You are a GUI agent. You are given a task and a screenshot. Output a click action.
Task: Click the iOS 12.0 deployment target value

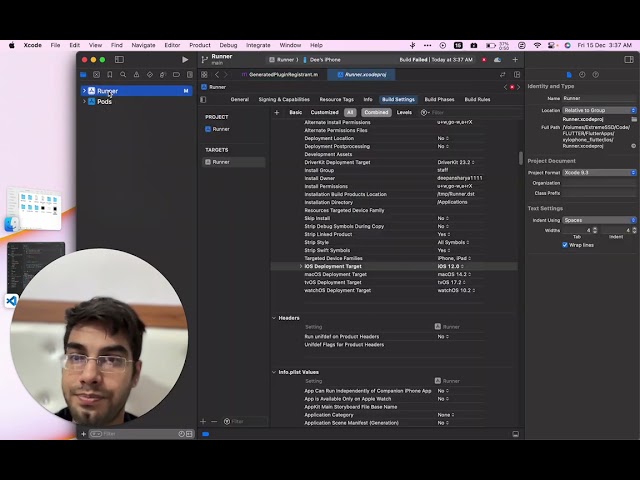click(x=450, y=266)
